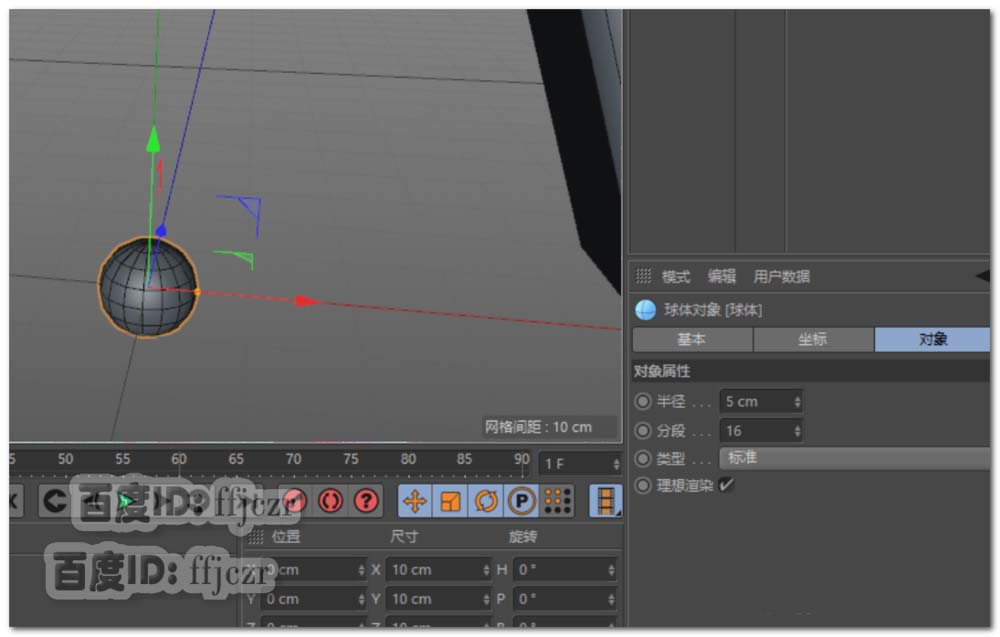Toggle the 类型 animation circle button
Image resolution: width=1000 pixels, height=637 pixels.
coord(643,458)
